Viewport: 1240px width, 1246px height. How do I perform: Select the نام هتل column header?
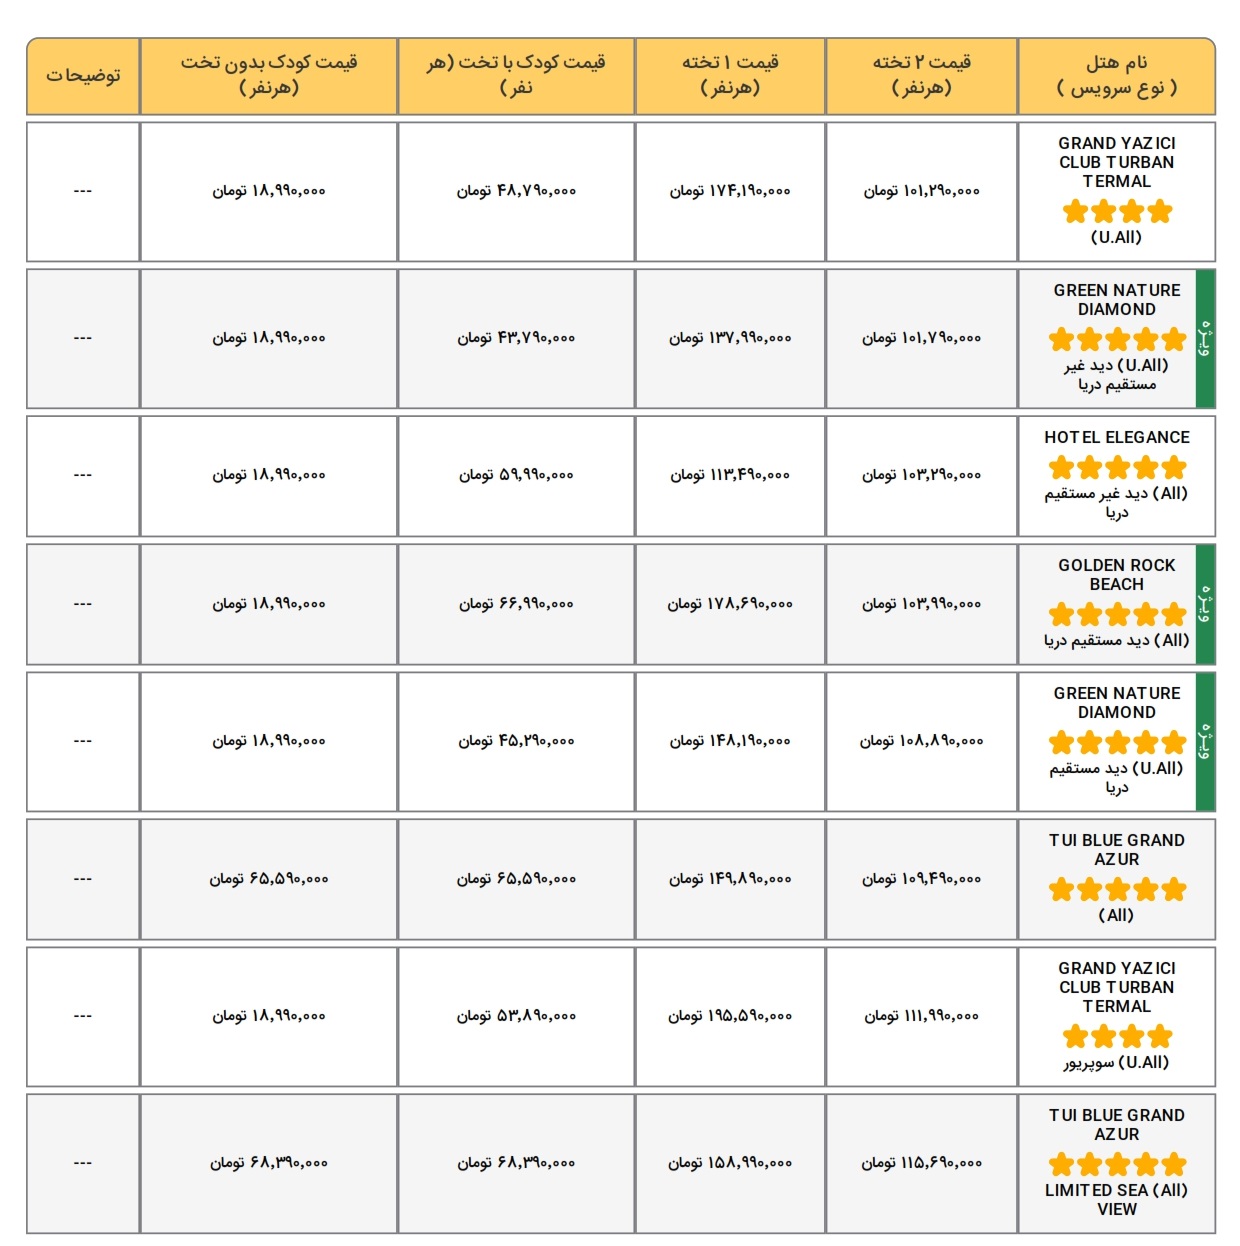click(1117, 76)
